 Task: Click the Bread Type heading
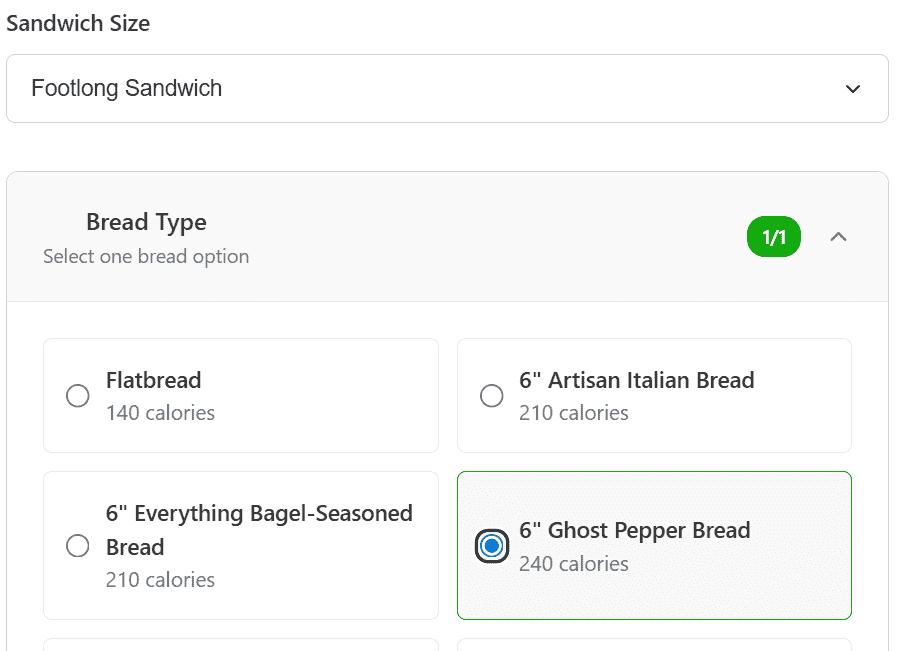146,222
